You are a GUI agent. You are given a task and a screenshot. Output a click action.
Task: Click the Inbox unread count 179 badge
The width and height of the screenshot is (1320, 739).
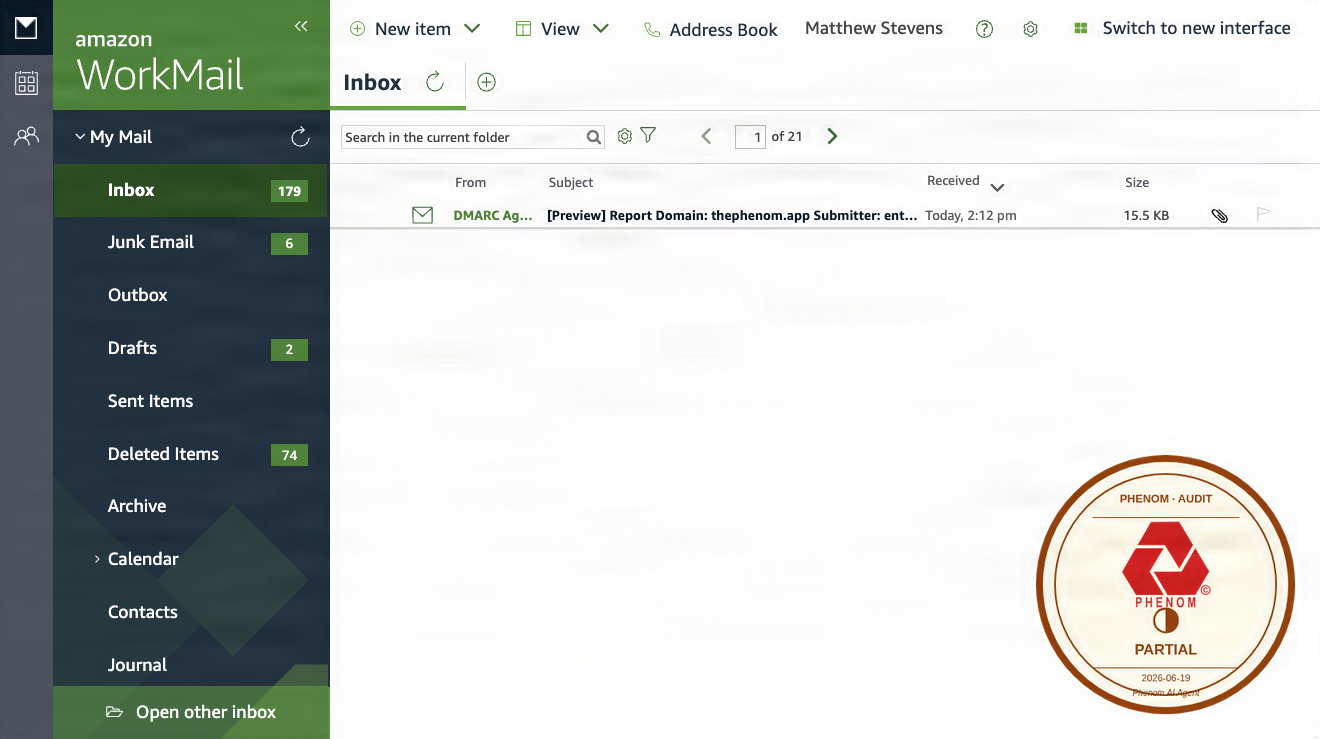pyautogui.click(x=289, y=191)
